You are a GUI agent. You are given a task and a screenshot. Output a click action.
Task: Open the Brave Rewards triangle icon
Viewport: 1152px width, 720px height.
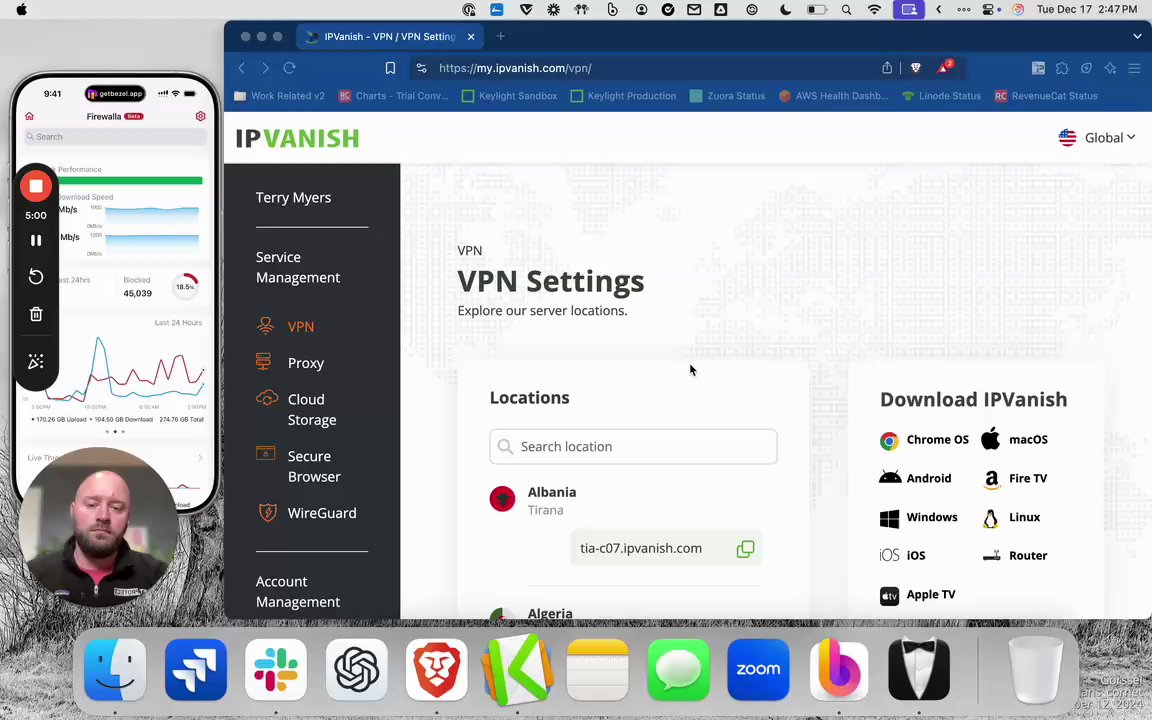(x=944, y=67)
